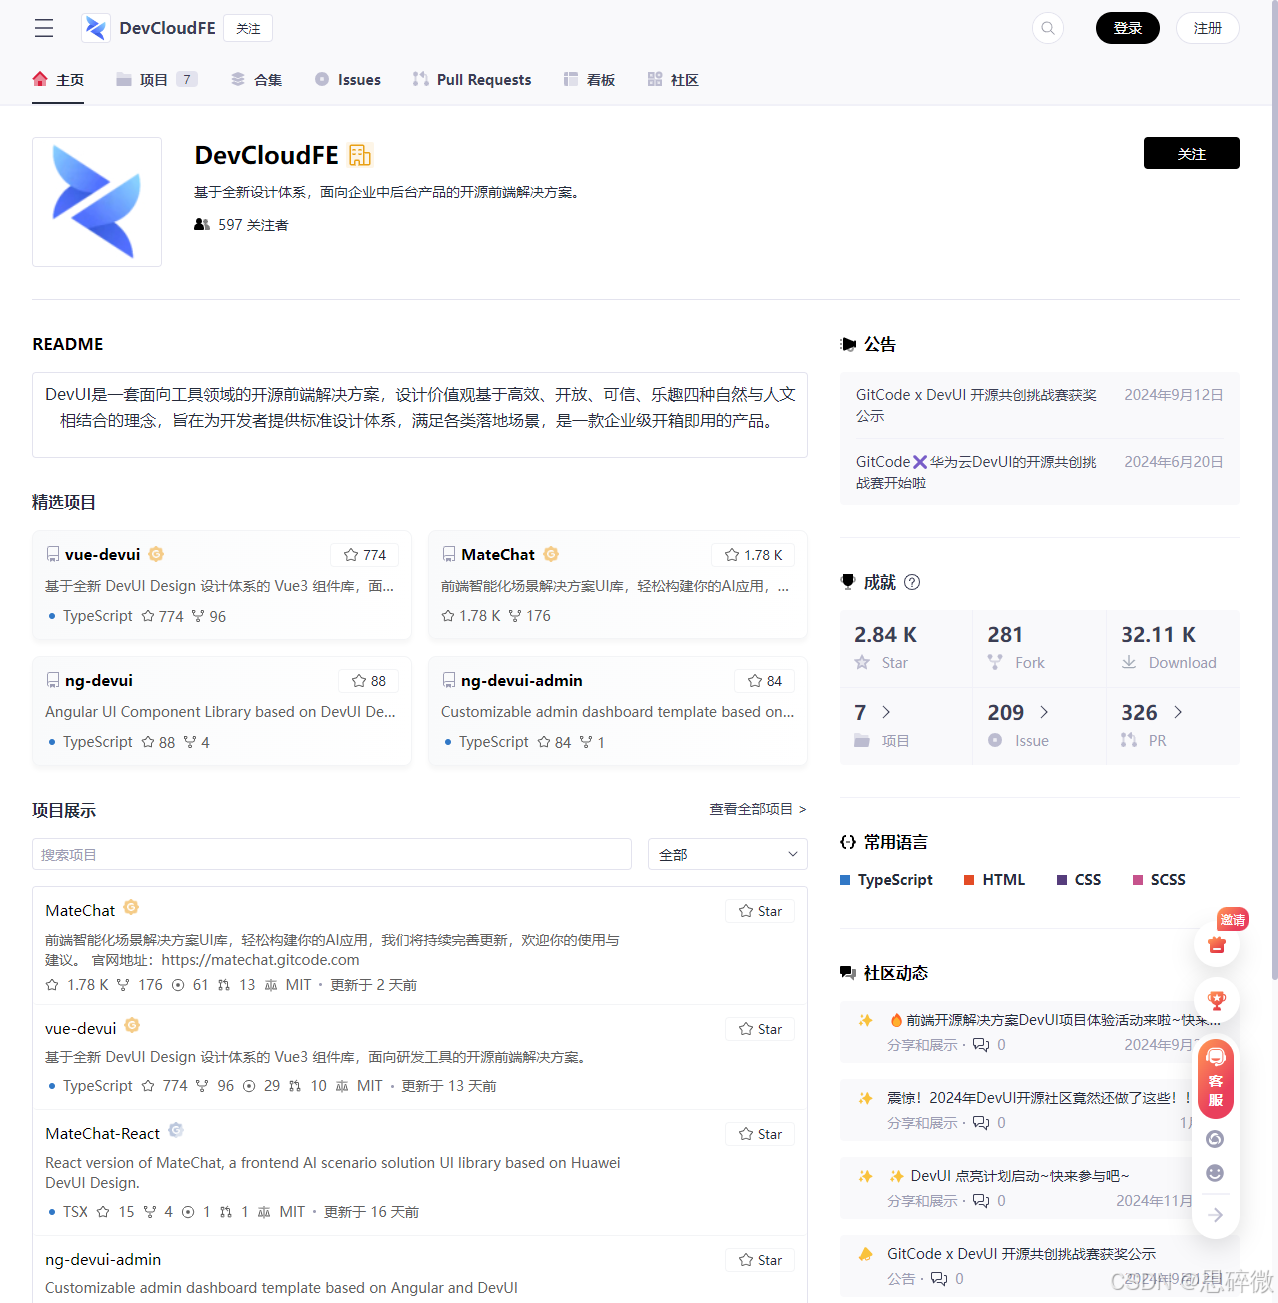Toggle small 关注 button next to header title

(248, 28)
